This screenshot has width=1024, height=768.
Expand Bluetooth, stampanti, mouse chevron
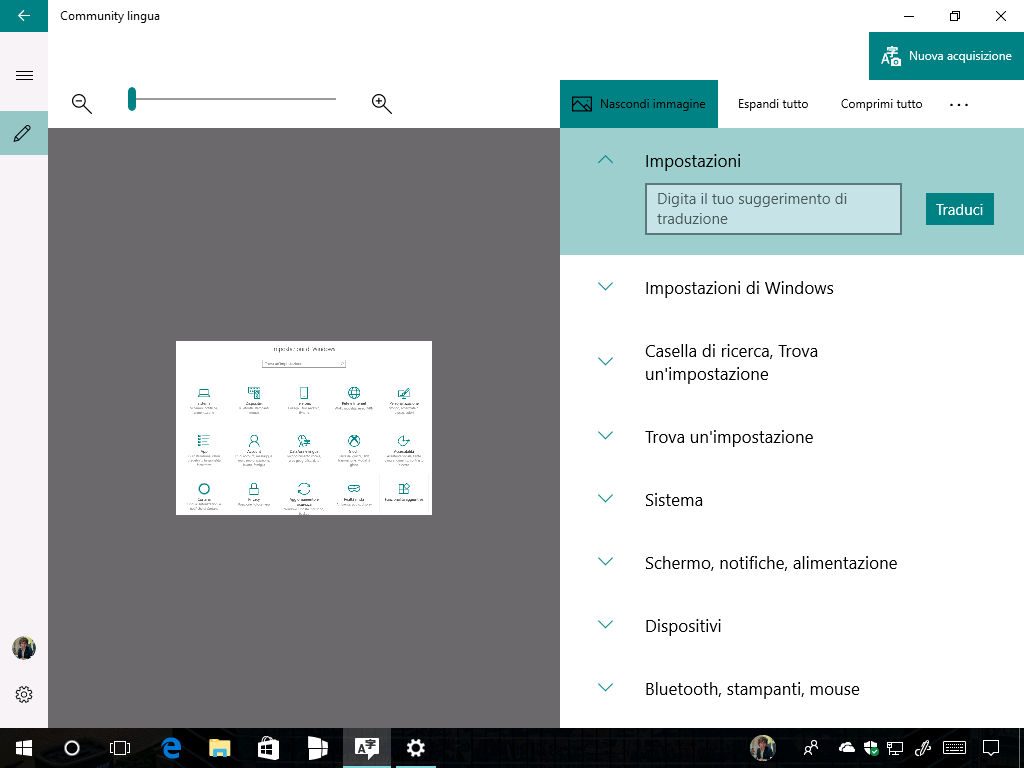pyautogui.click(x=605, y=688)
